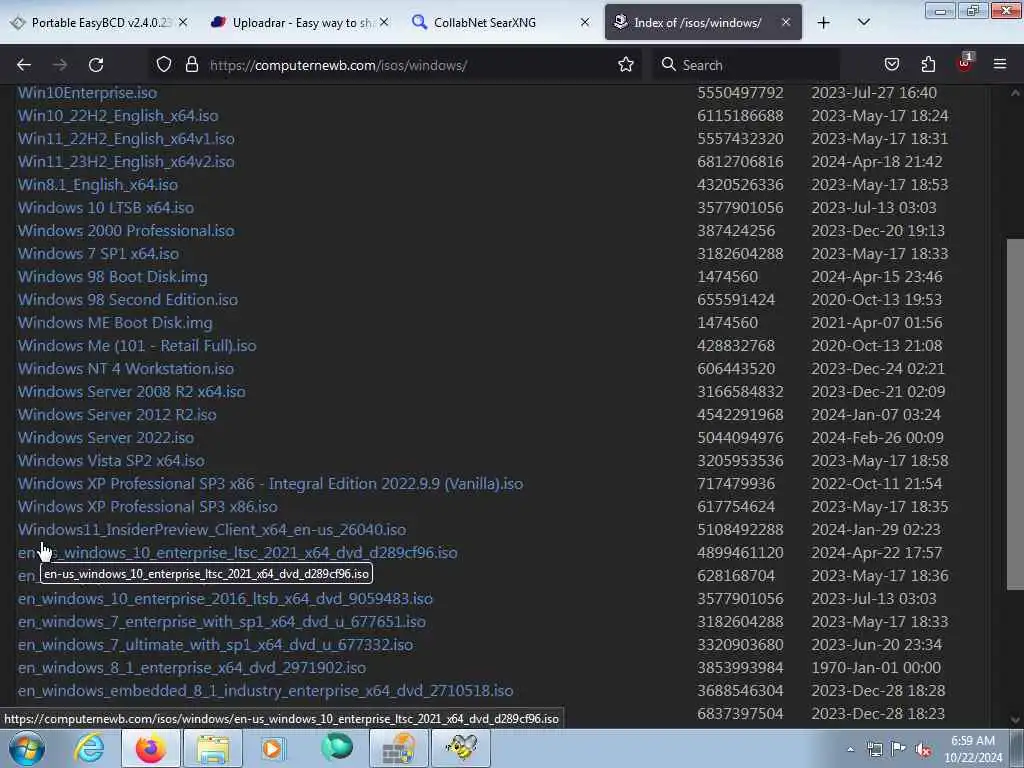Download Windows11_InsiderPreview_Client_x64 ISO
This screenshot has width=1024, height=768.
[x=212, y=530]
